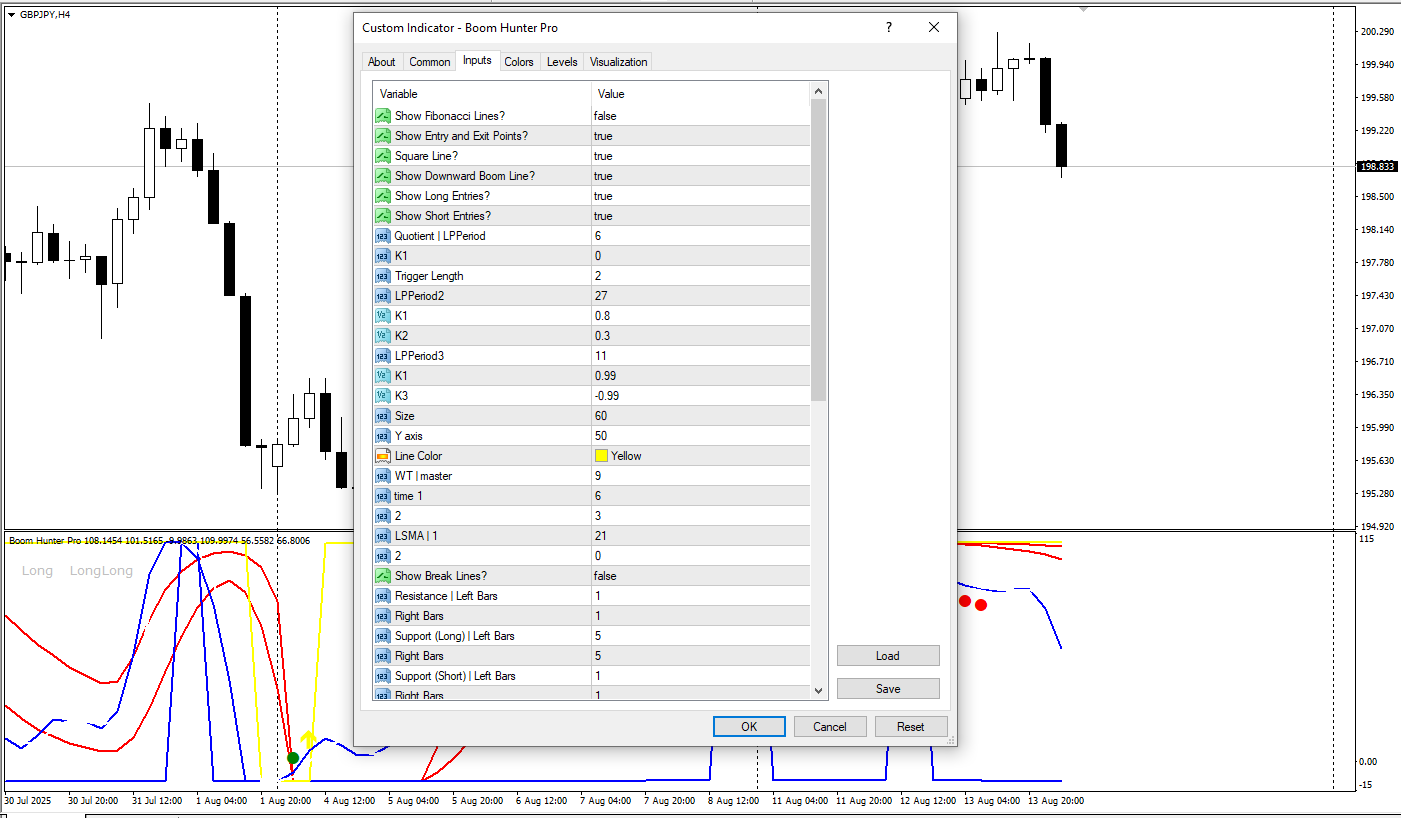Image resolution: width=1401 pixels, height=818 pixels.
Task: Select the true value for Square Line?
Action: point(603,156)
